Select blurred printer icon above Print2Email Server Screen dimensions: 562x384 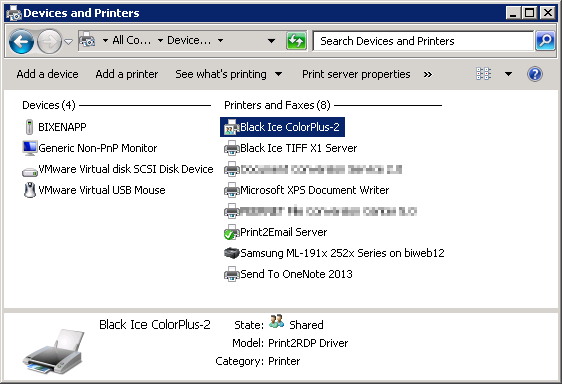point(232,211)
